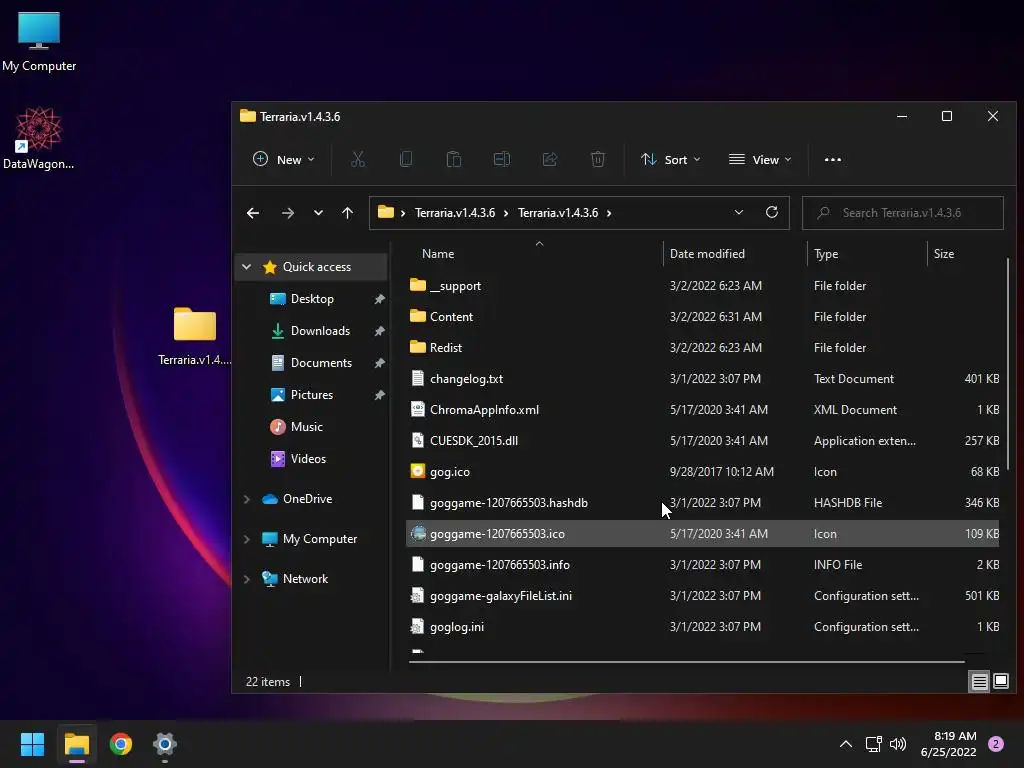The height and width of the screenshot is (768, 1024).
Task: Expand the Network tree node
Action: click(x=246, y=579)
